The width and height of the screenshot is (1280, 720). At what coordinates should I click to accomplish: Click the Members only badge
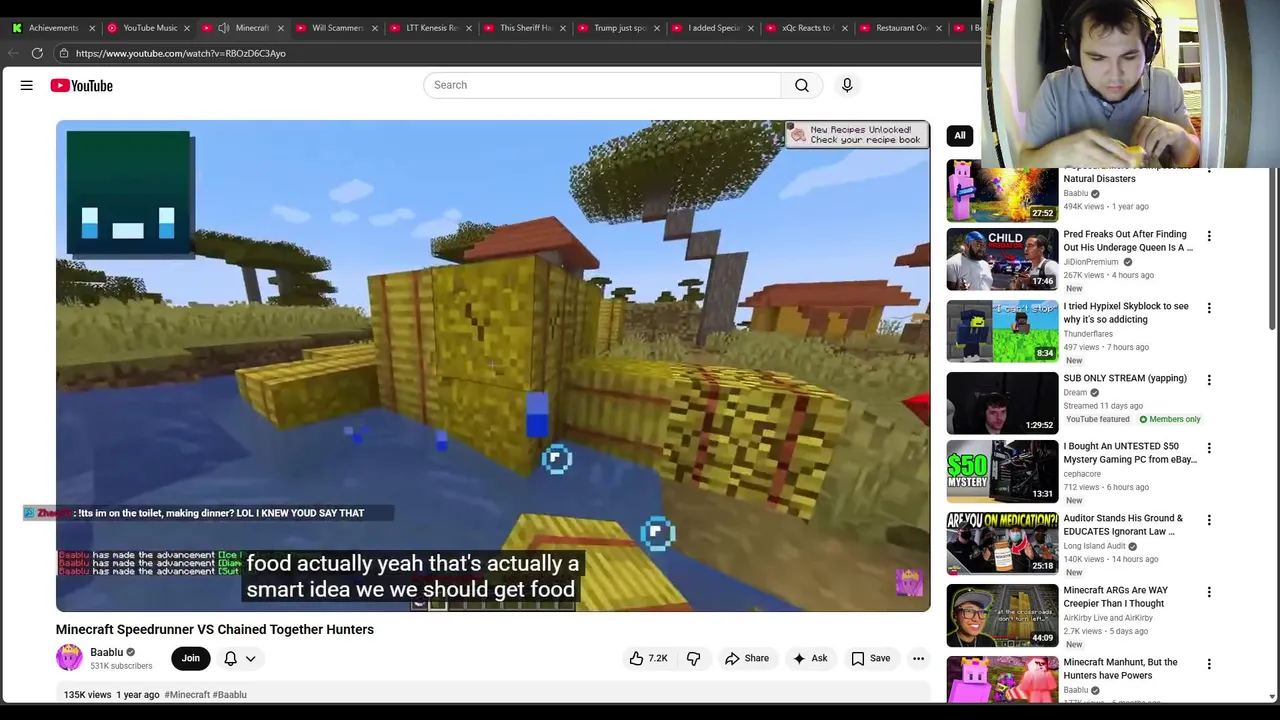point(1170,419)
